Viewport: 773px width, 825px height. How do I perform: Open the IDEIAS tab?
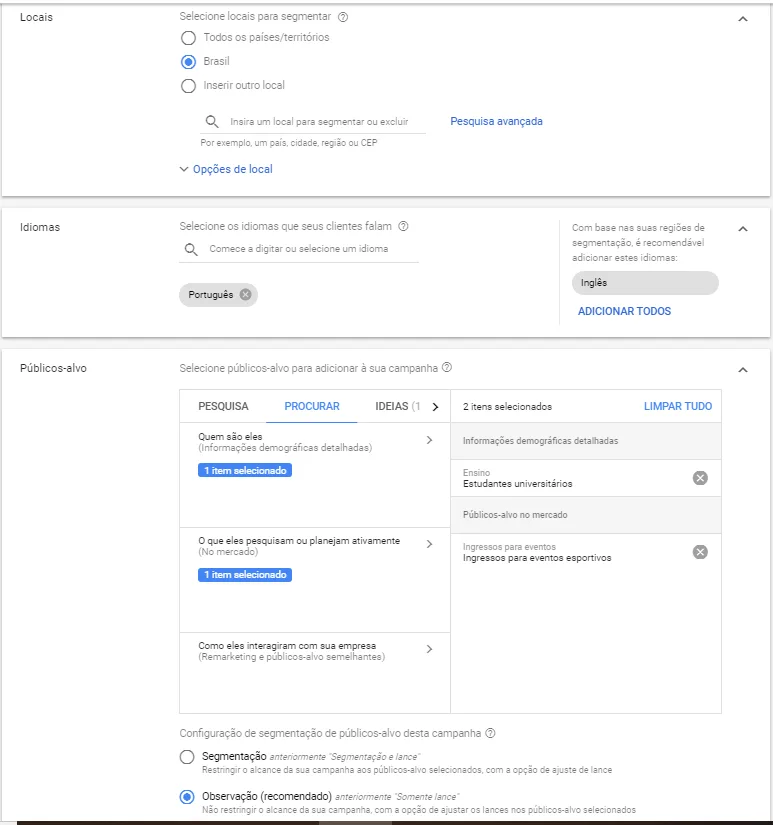pos(397,406)
